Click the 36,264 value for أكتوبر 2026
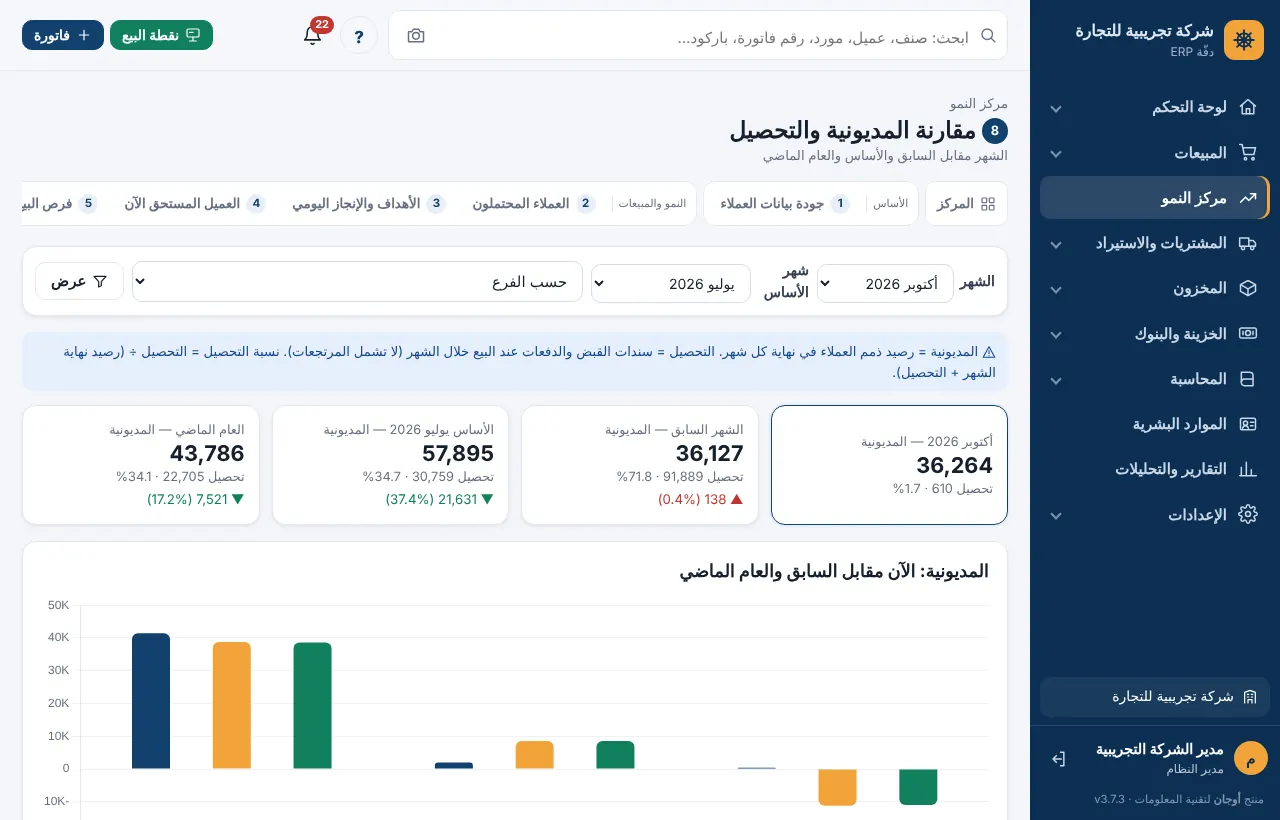 pos(955,465)
